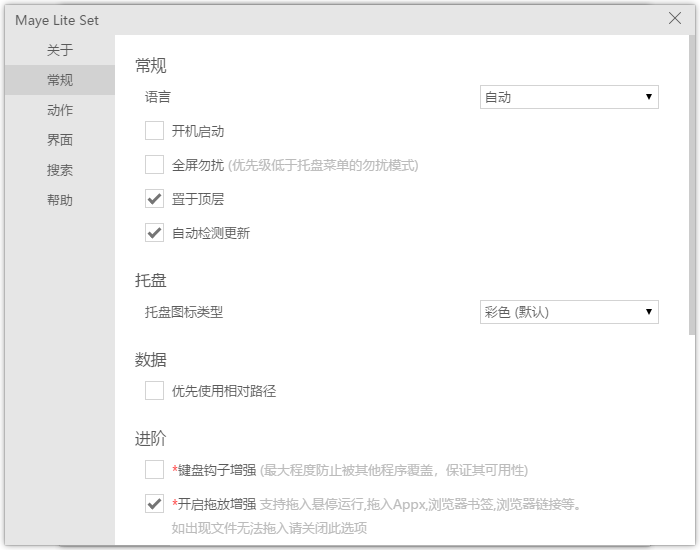Enable the 开机启动 checkbox
Screen dimensions: 700x550
click(x=154, y=131)
